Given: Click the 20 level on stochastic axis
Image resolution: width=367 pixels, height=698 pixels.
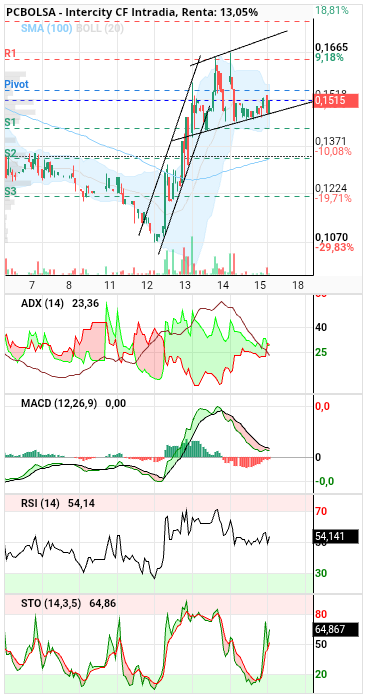Looking at the screenshot, I should (x=322, y=674).
